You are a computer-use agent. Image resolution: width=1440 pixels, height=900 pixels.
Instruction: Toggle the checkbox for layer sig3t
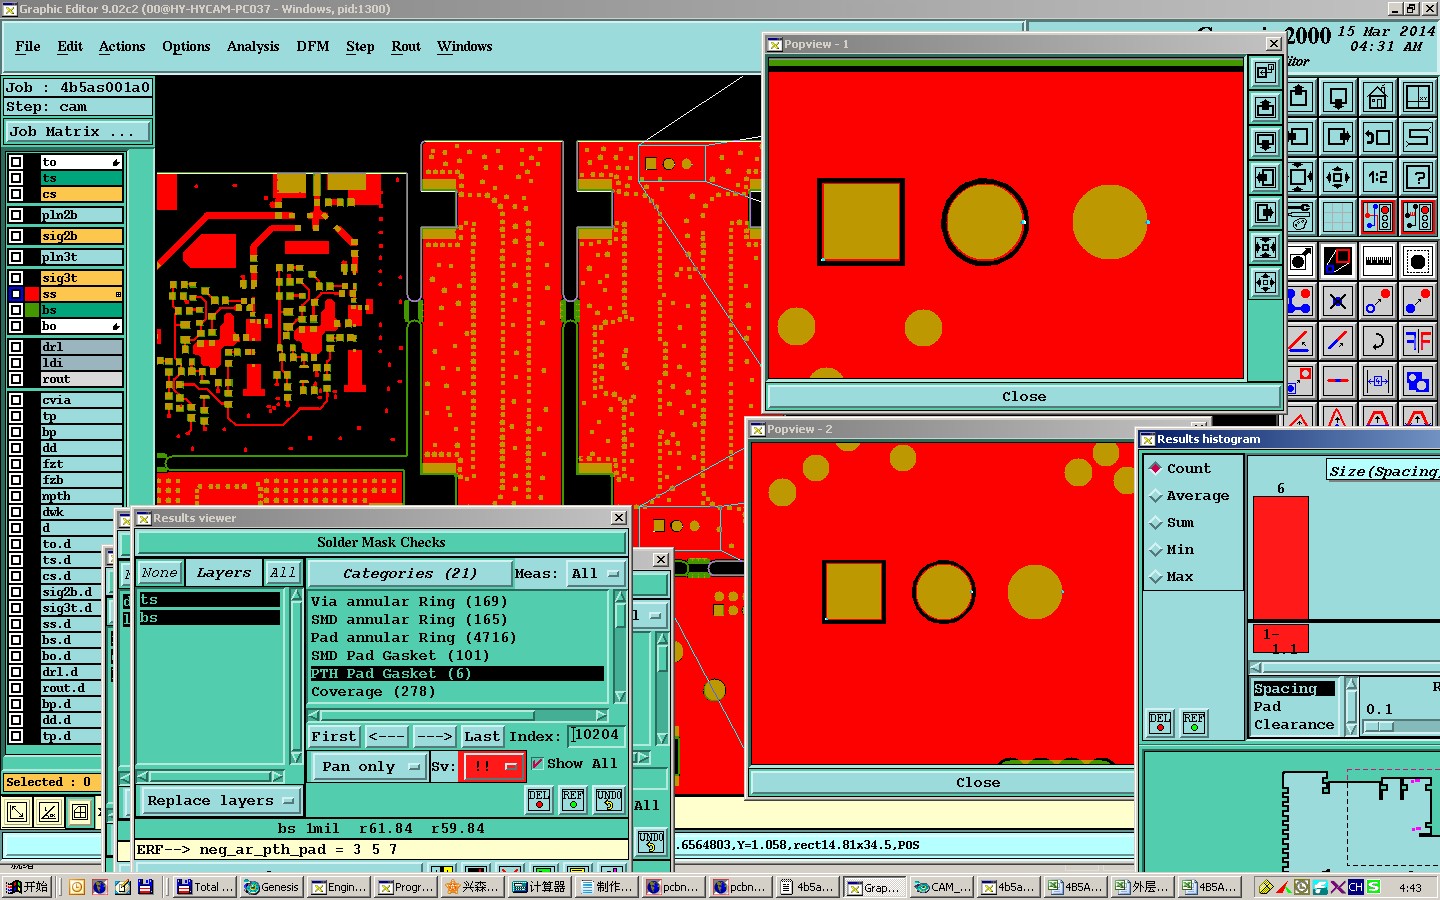click(x=16, y=278)
